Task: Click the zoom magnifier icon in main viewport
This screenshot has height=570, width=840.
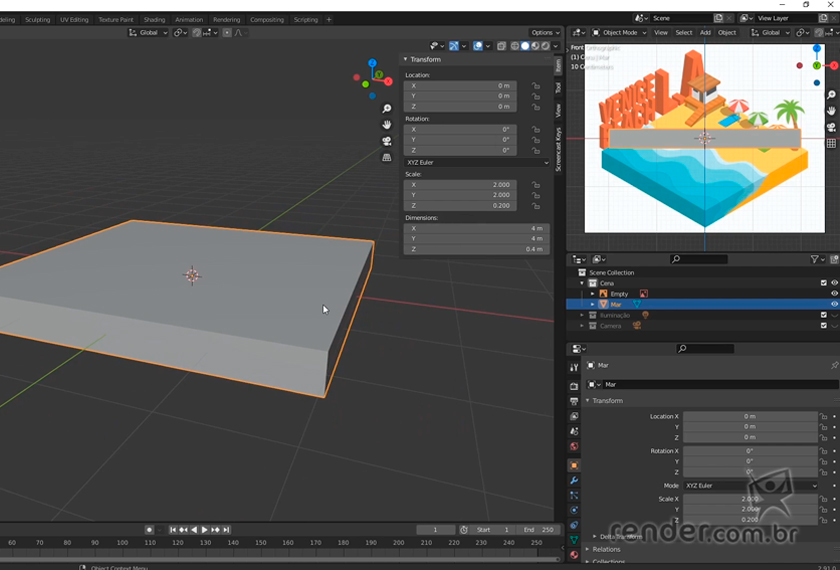Action: click(387, 109)
